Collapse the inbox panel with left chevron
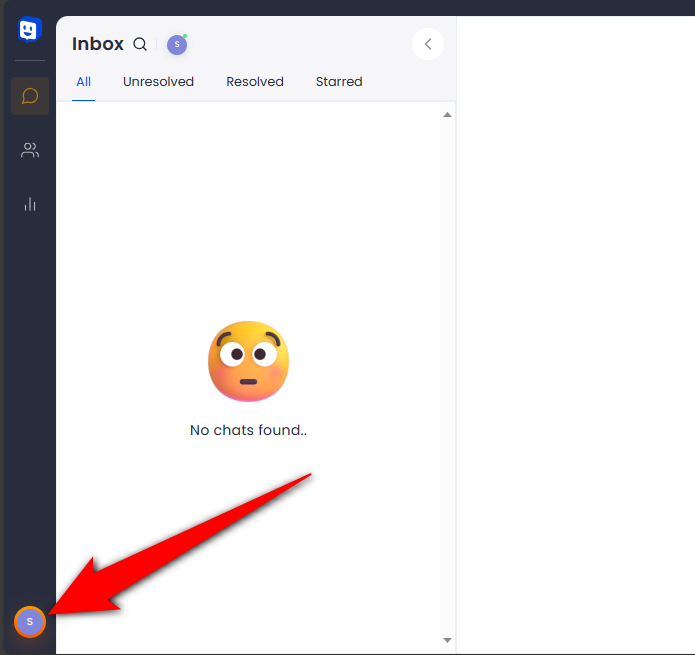 [x=428, y=44]
